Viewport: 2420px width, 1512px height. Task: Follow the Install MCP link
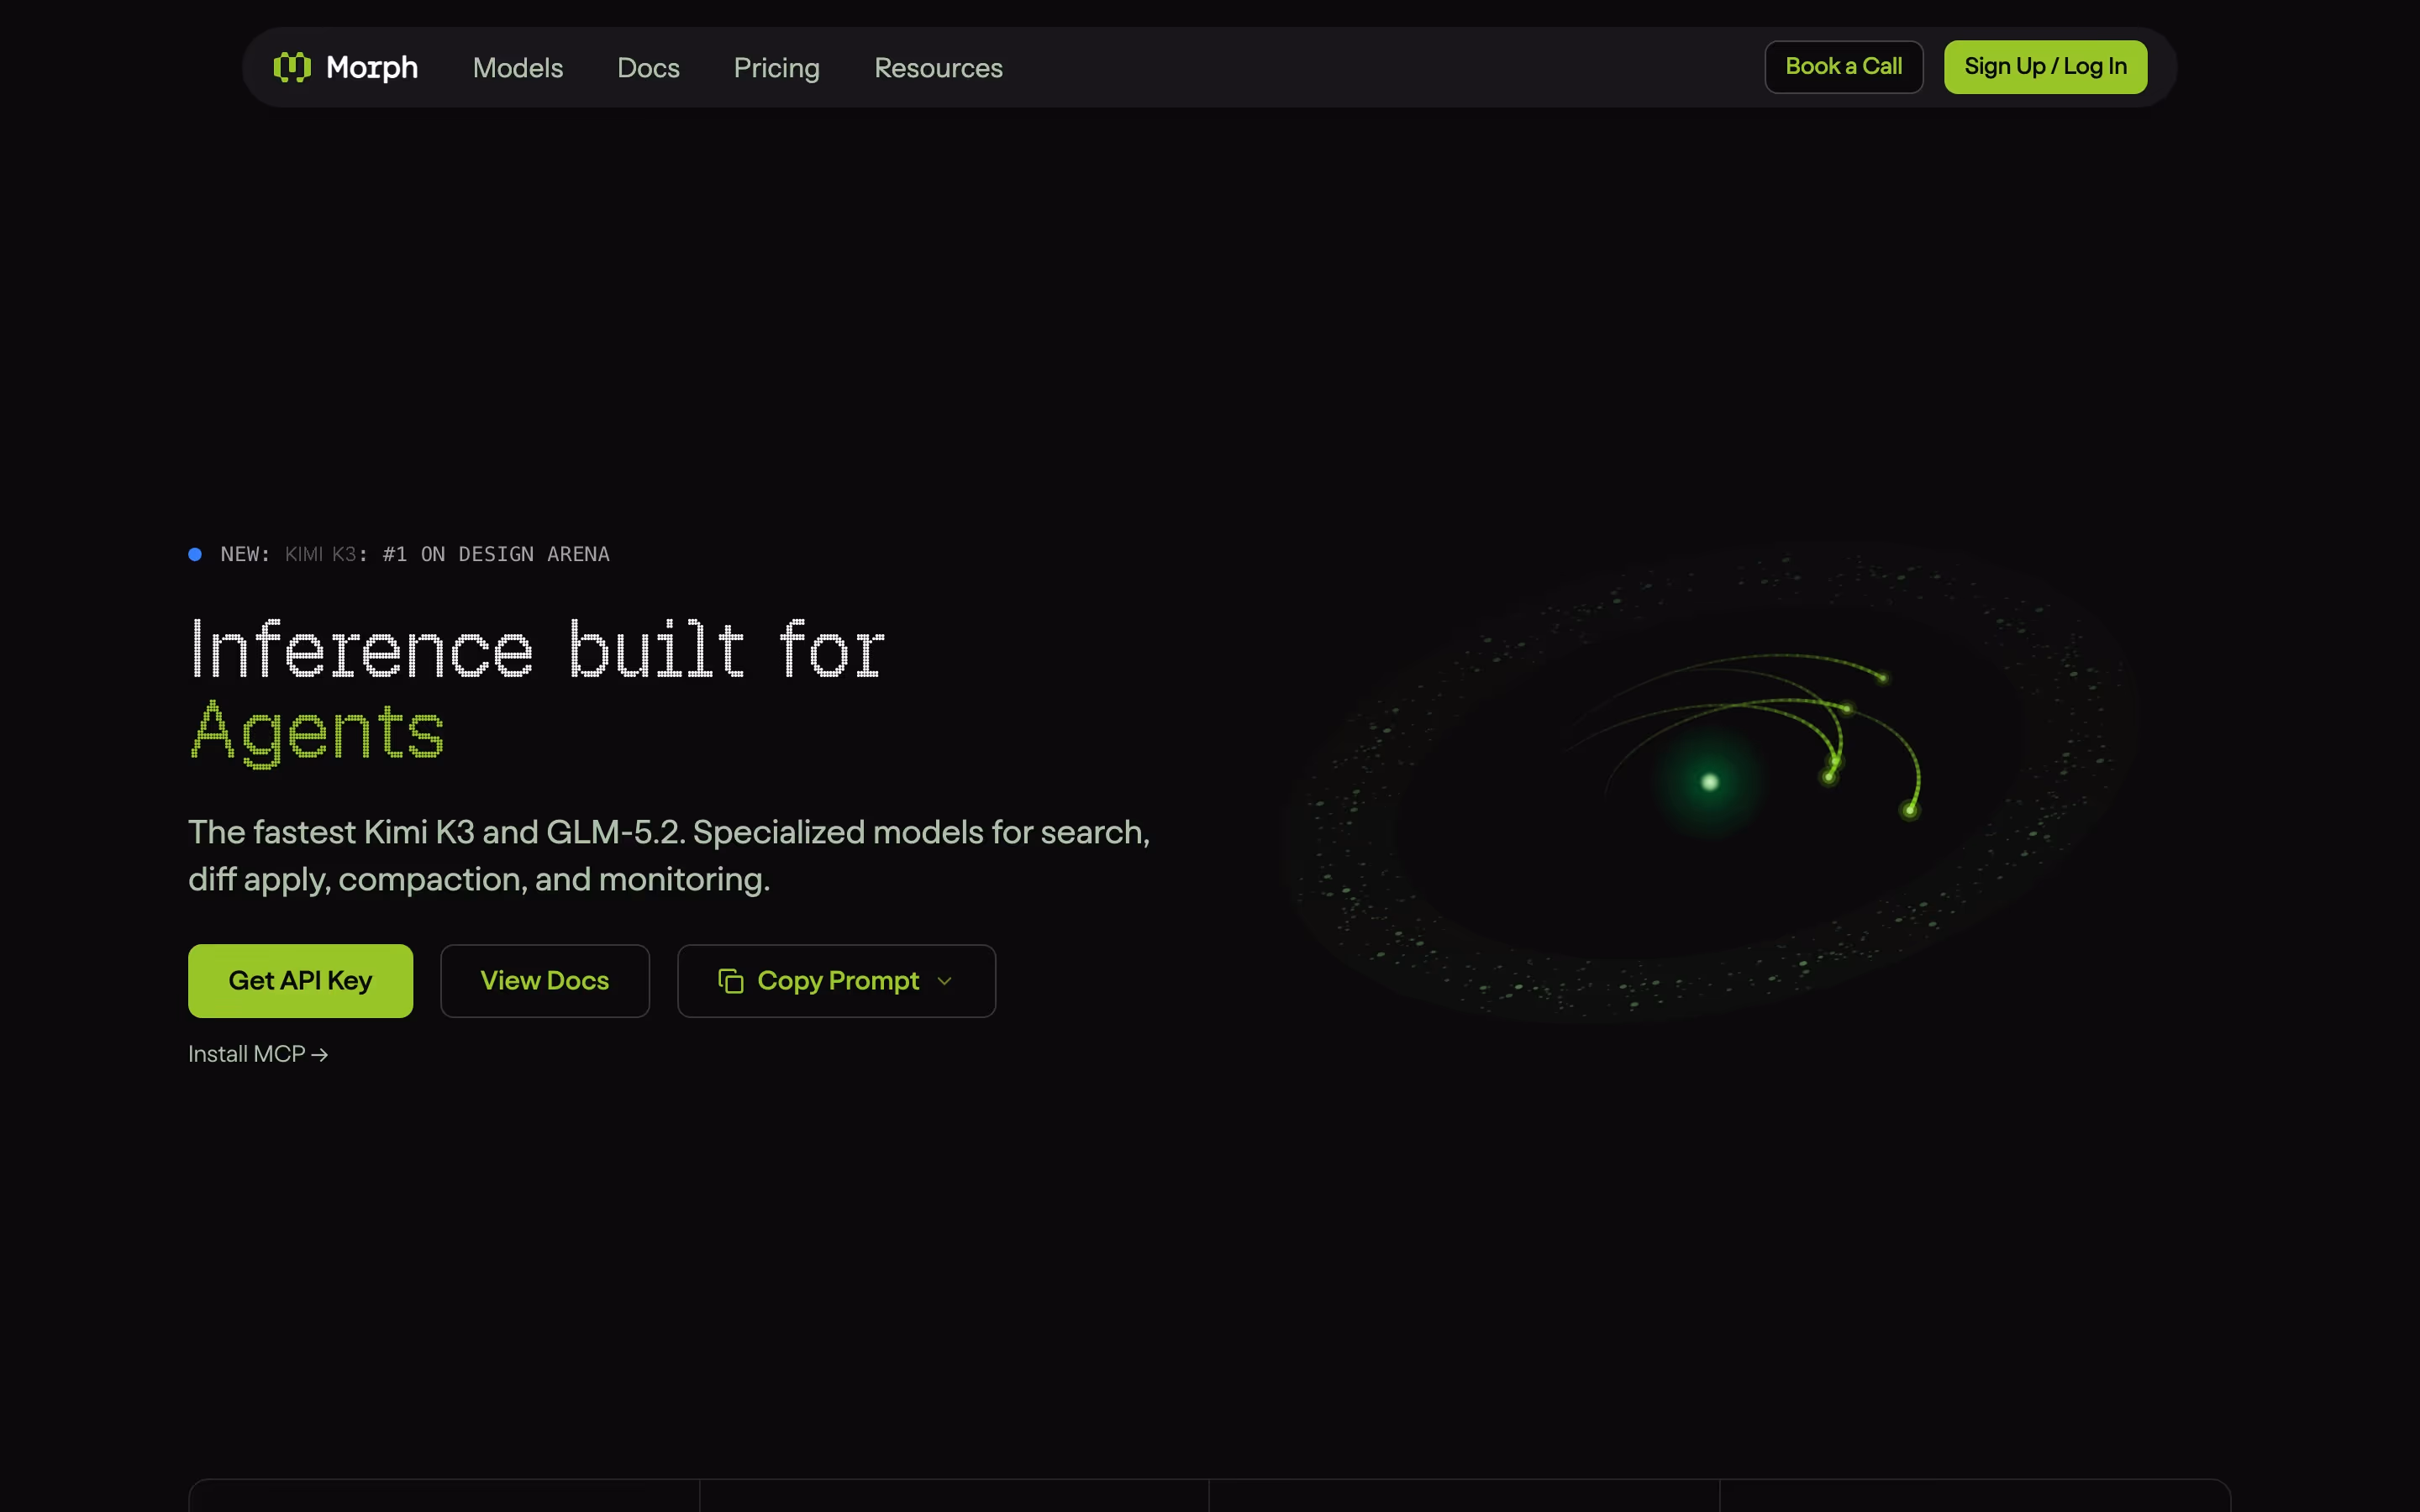pos(258,1054)
